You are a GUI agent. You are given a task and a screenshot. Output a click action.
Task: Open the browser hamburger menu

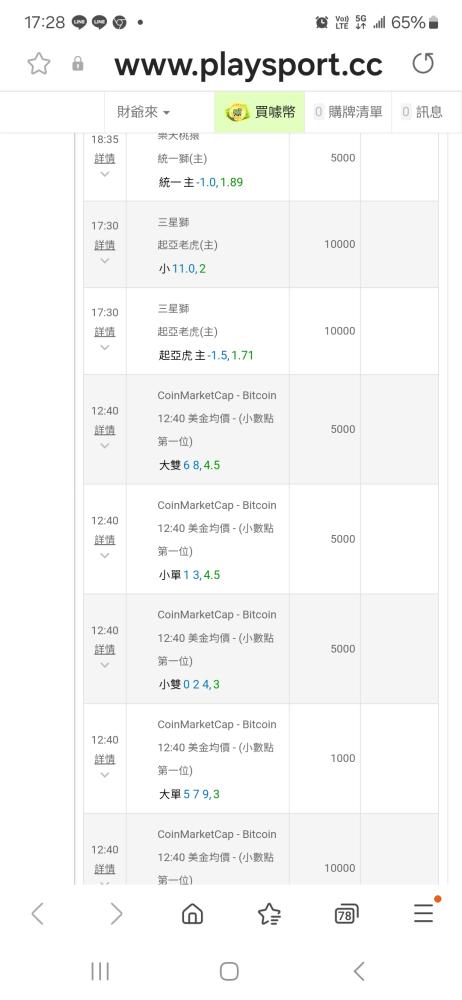(x=424, y=913)
